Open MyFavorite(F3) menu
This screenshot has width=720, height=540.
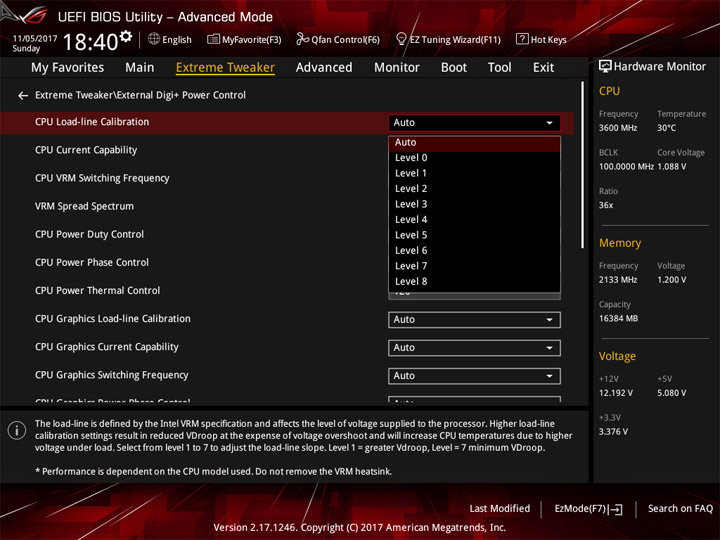pos(244,39)
